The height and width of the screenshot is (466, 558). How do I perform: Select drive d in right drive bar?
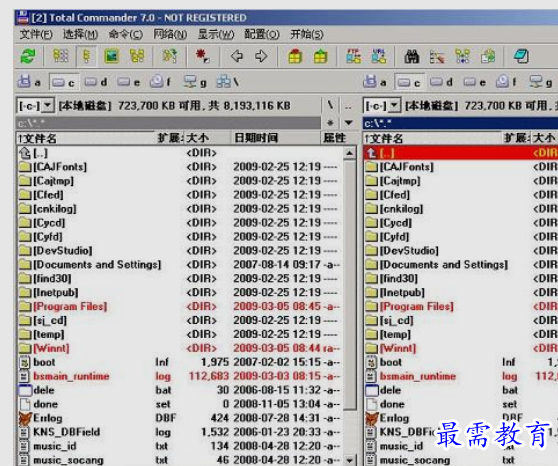pos(442,82)
